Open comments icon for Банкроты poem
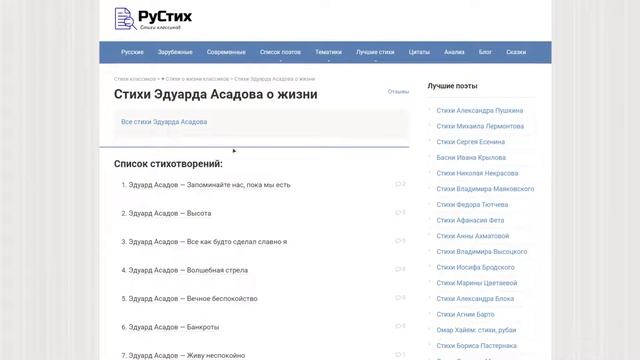This screenshot has width=640, height=360. 400,326
